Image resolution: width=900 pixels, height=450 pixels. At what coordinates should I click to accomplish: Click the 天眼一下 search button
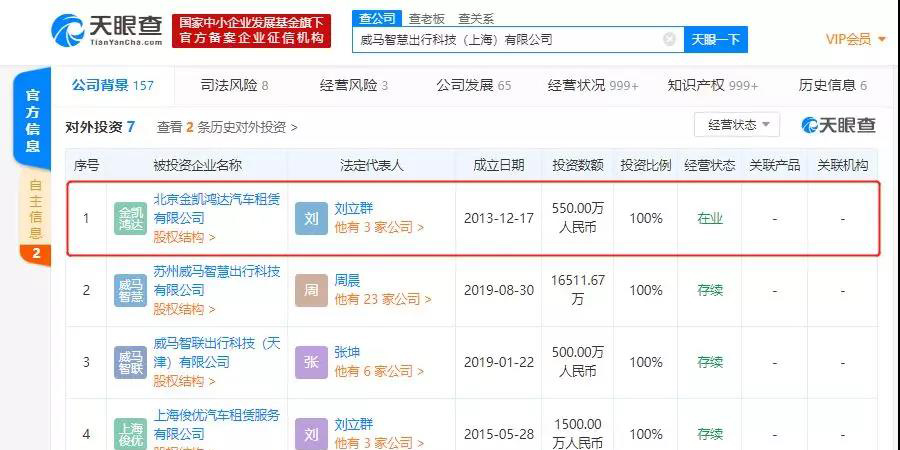click(715, 39)
